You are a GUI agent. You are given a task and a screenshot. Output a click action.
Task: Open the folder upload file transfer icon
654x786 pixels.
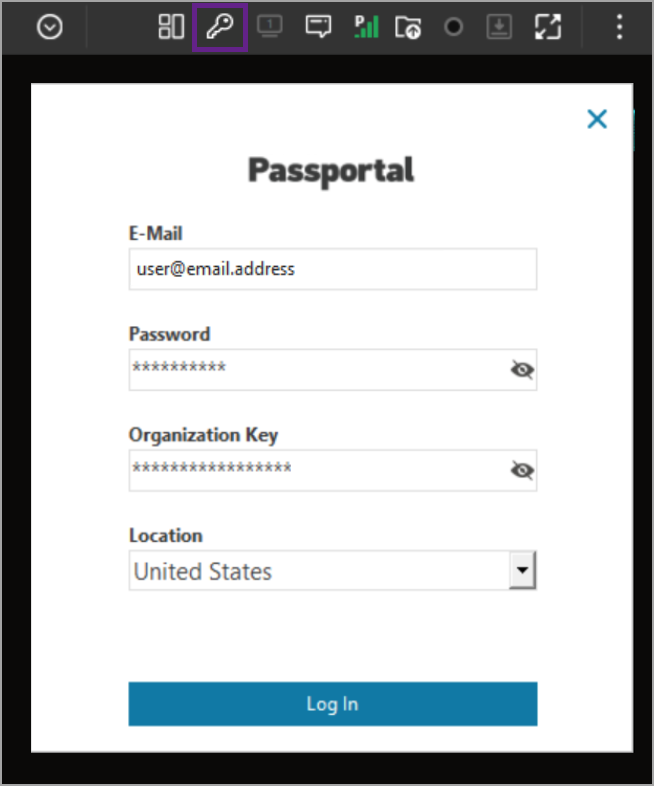(x=408, y=27)
